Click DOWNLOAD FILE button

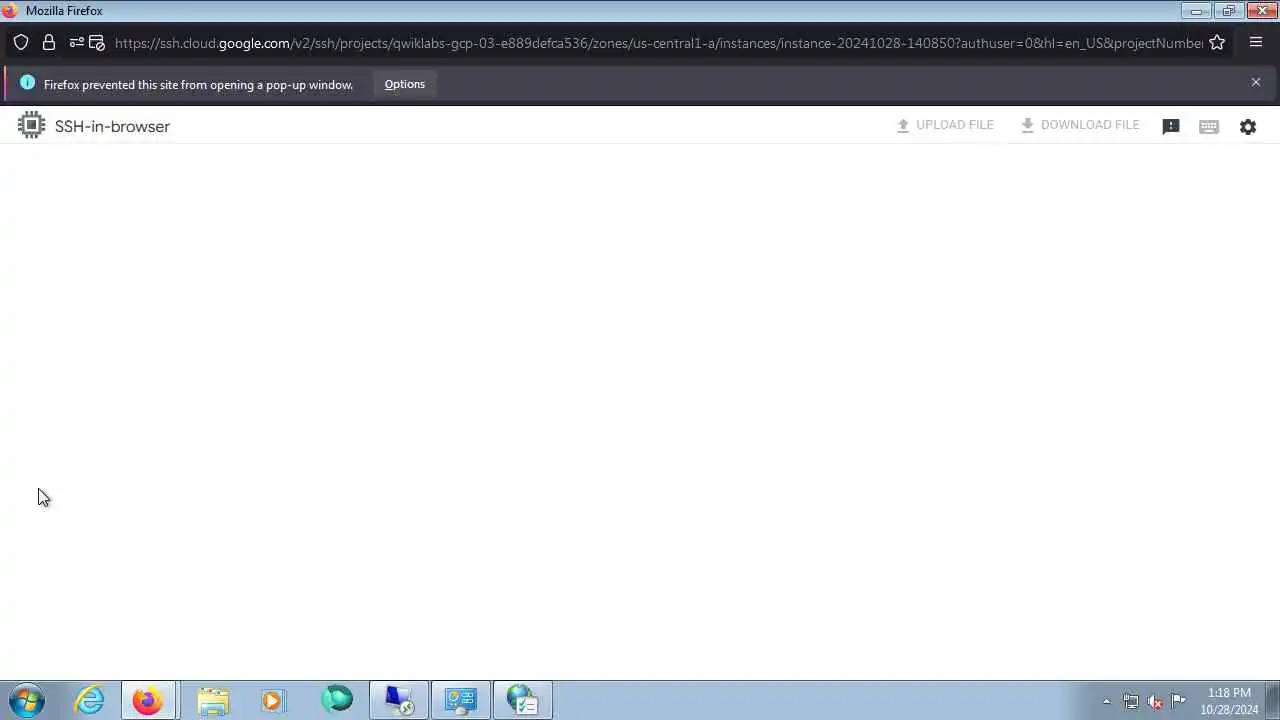coord(1080,125)
